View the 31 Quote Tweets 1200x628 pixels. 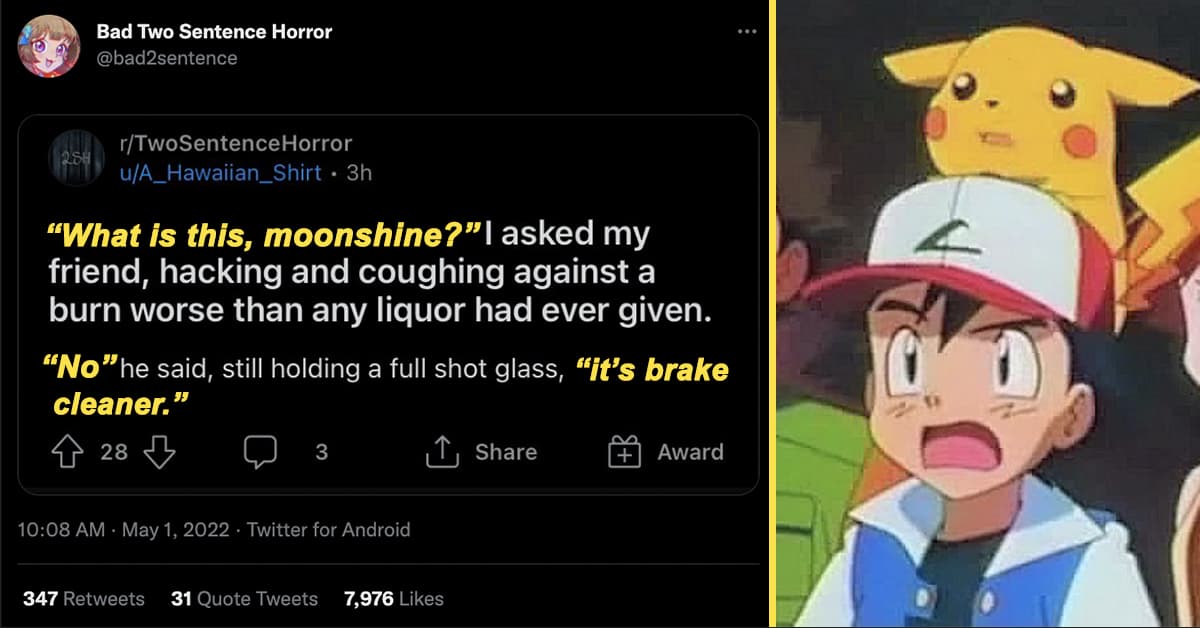pos(244,599)
